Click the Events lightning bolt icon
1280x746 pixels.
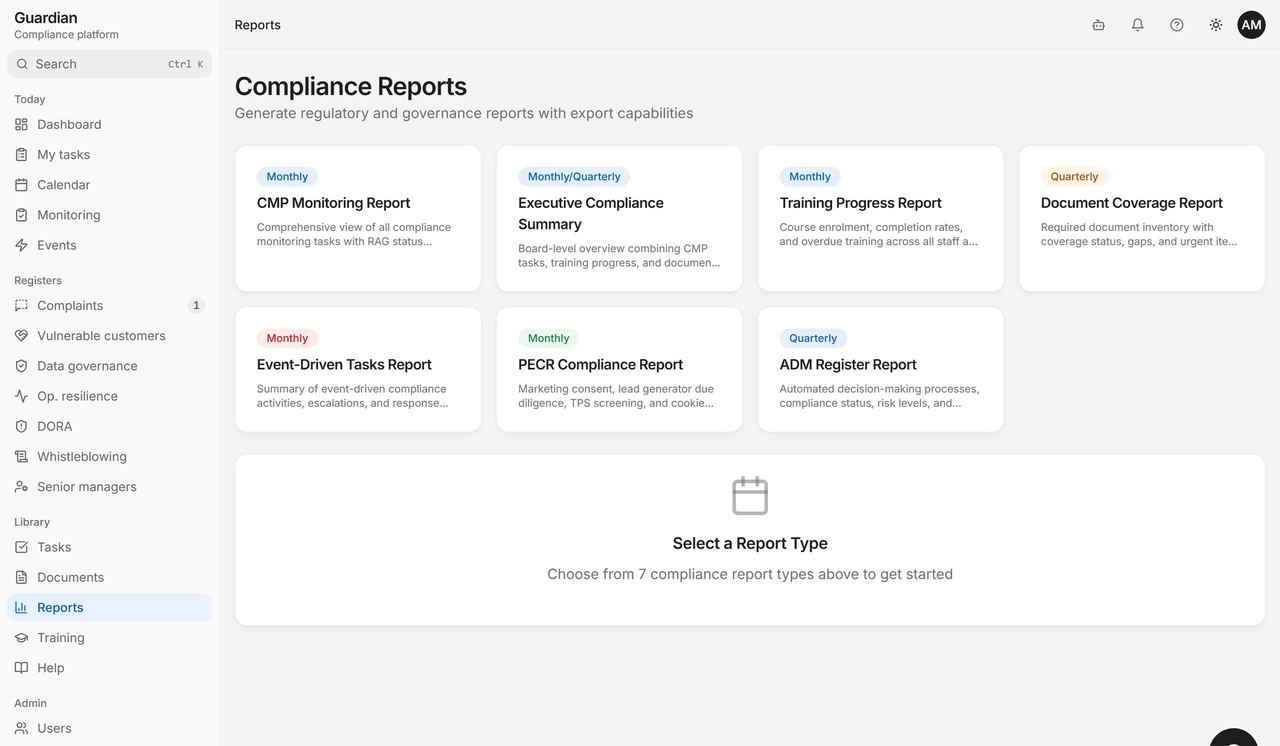click(x=21, y=244)
